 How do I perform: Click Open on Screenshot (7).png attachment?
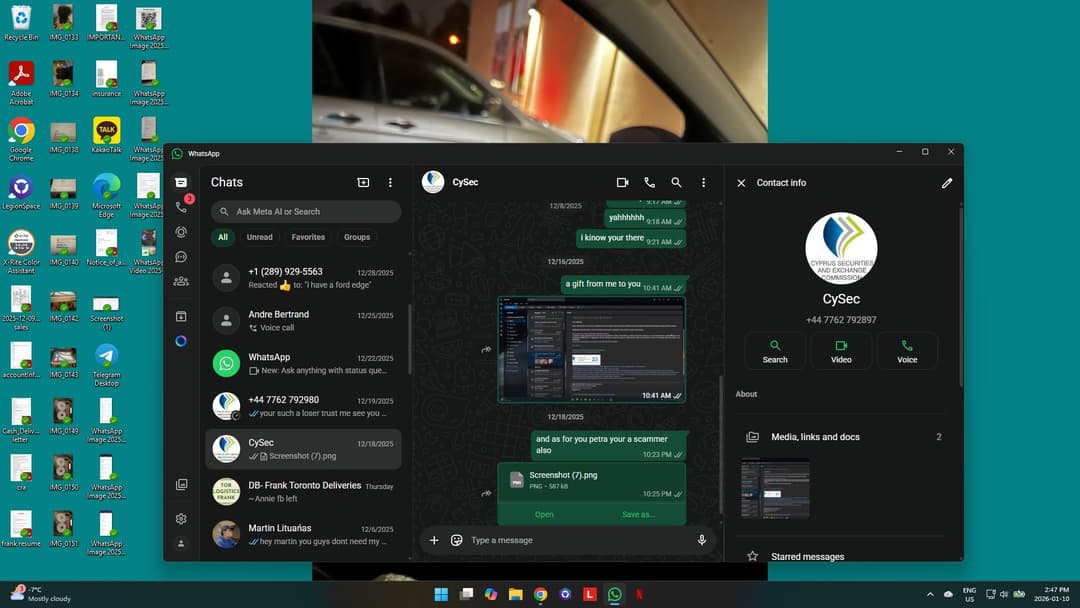[544, 514]
